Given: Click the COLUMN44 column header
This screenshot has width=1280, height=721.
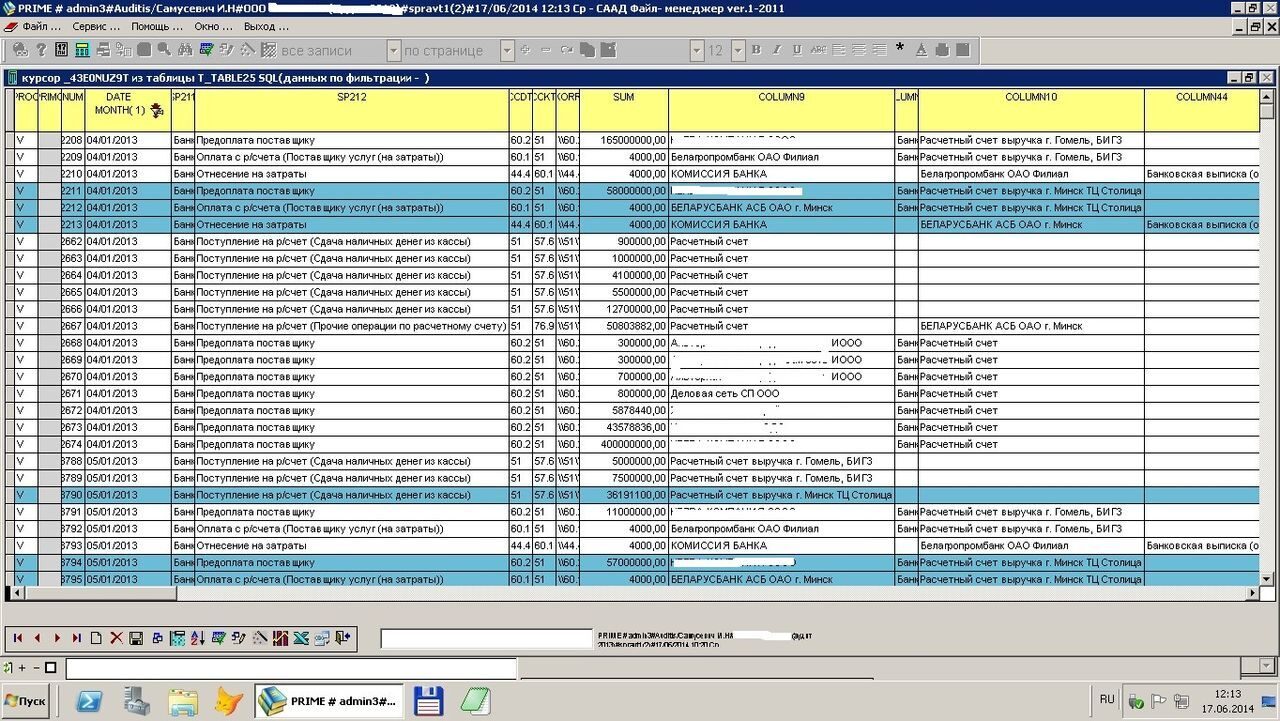Looking at the screenshot, I should pos(1202,110).
